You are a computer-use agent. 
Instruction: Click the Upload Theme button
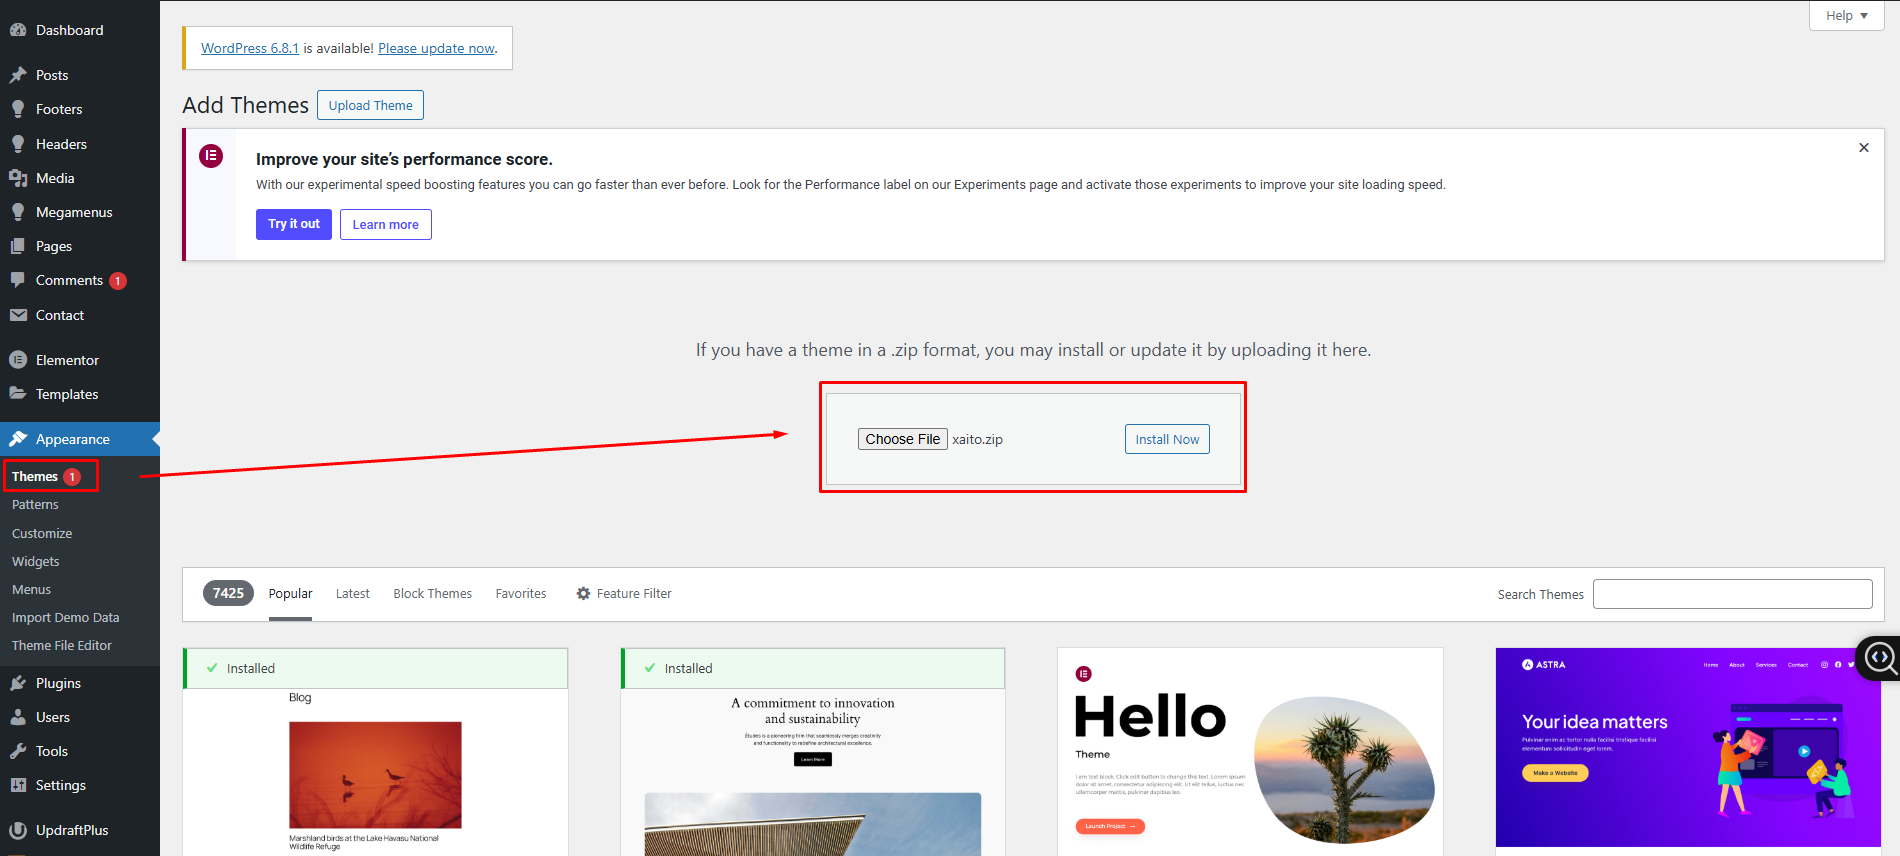tap(370, 105)
